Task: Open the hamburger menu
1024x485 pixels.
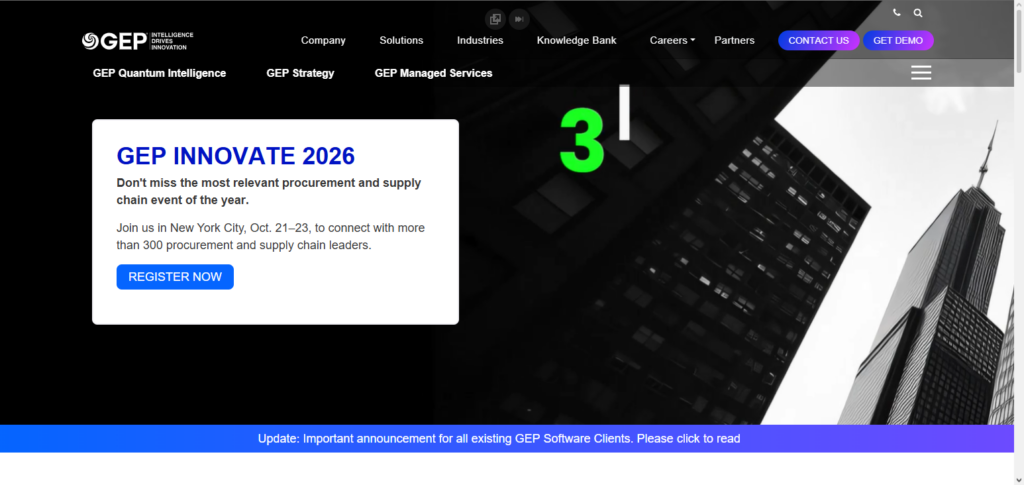Action: 921,72
